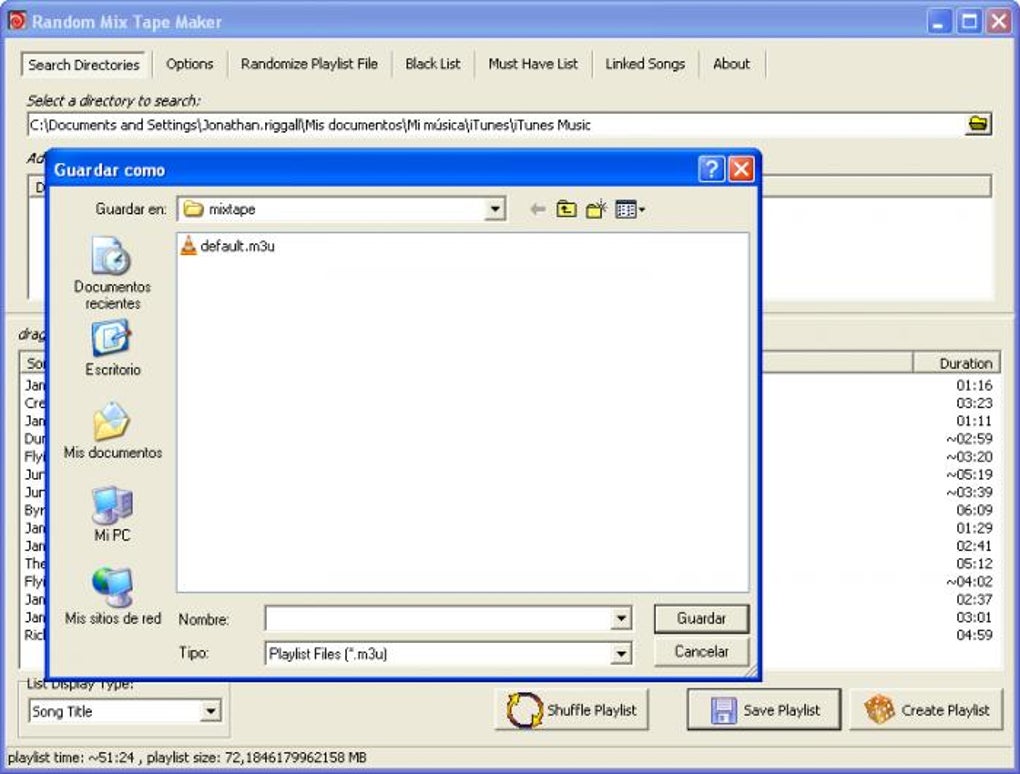Click the Cancelar button
This screenshot has width=1020, height=774.
(701, 652)
